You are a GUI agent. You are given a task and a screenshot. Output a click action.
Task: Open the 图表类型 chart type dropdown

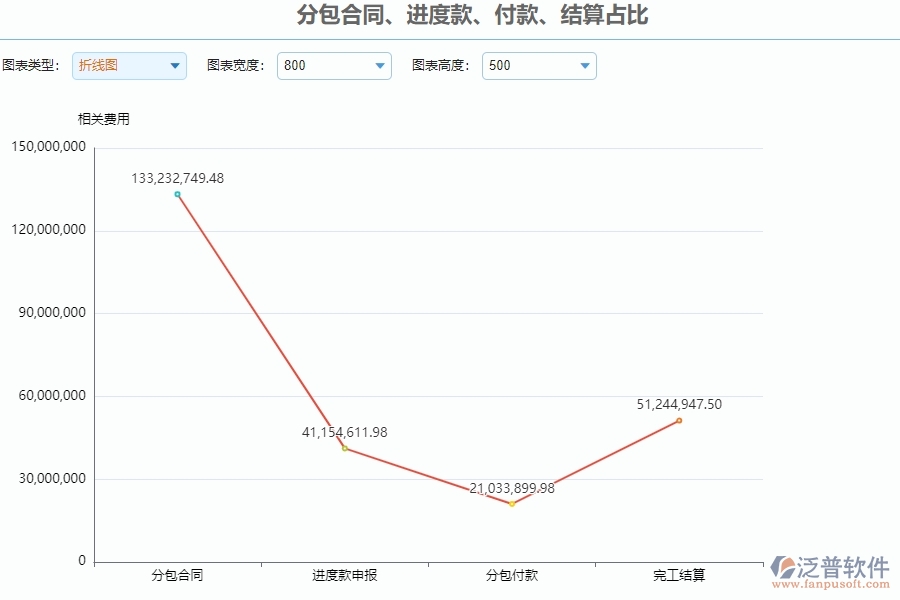(x=173, y=66)
